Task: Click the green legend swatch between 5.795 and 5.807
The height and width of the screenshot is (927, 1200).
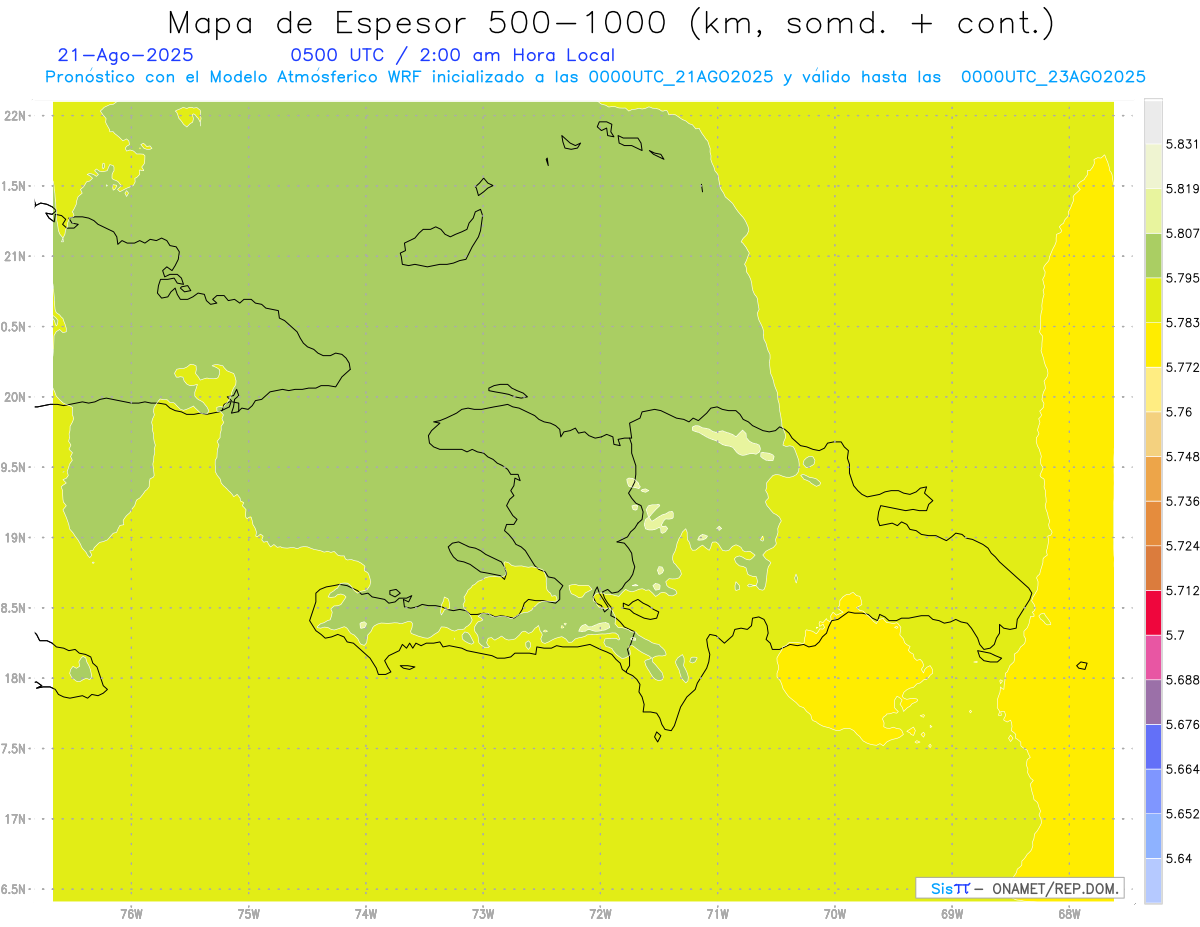Action: tap(1153, 255)
